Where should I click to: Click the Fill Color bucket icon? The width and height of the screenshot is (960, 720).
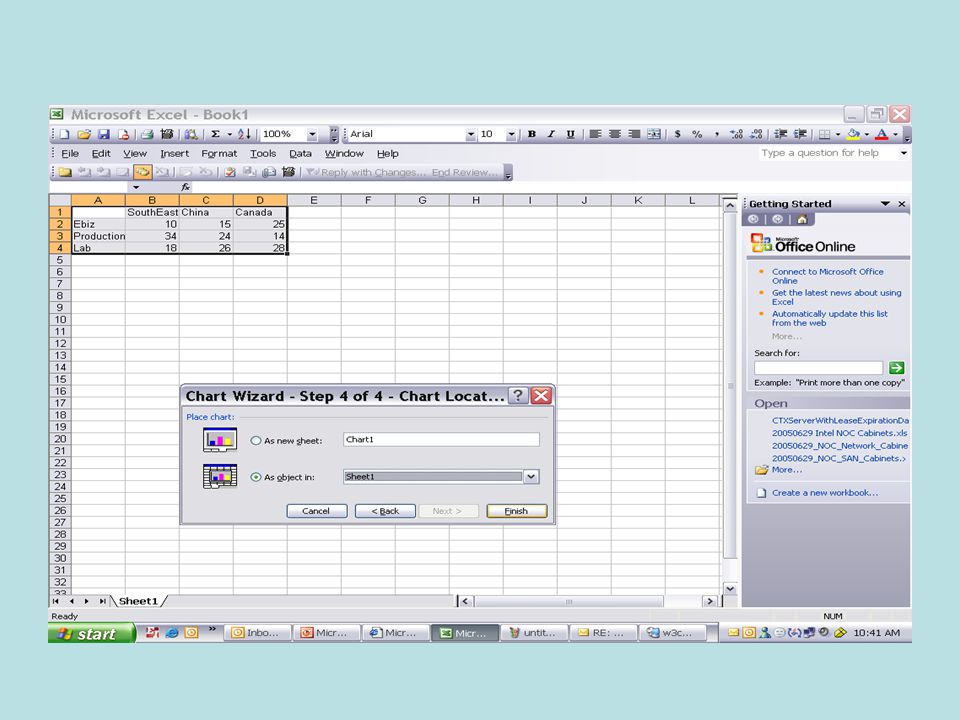(853, 134)
